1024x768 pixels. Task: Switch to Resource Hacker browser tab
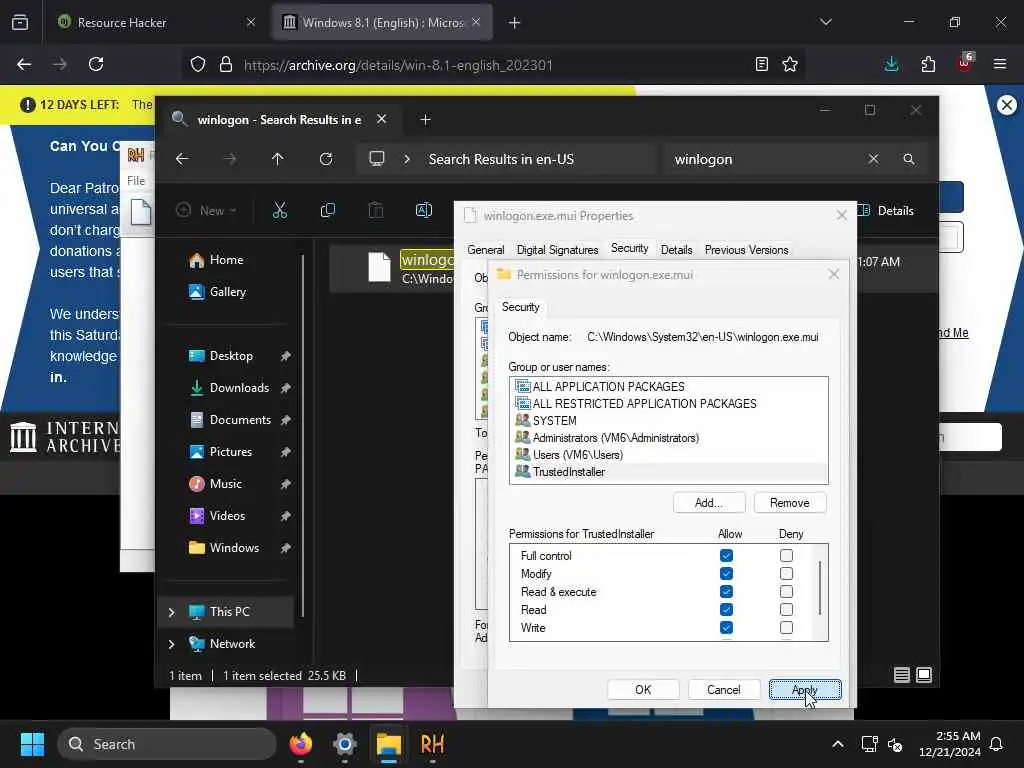pos(155,23)
